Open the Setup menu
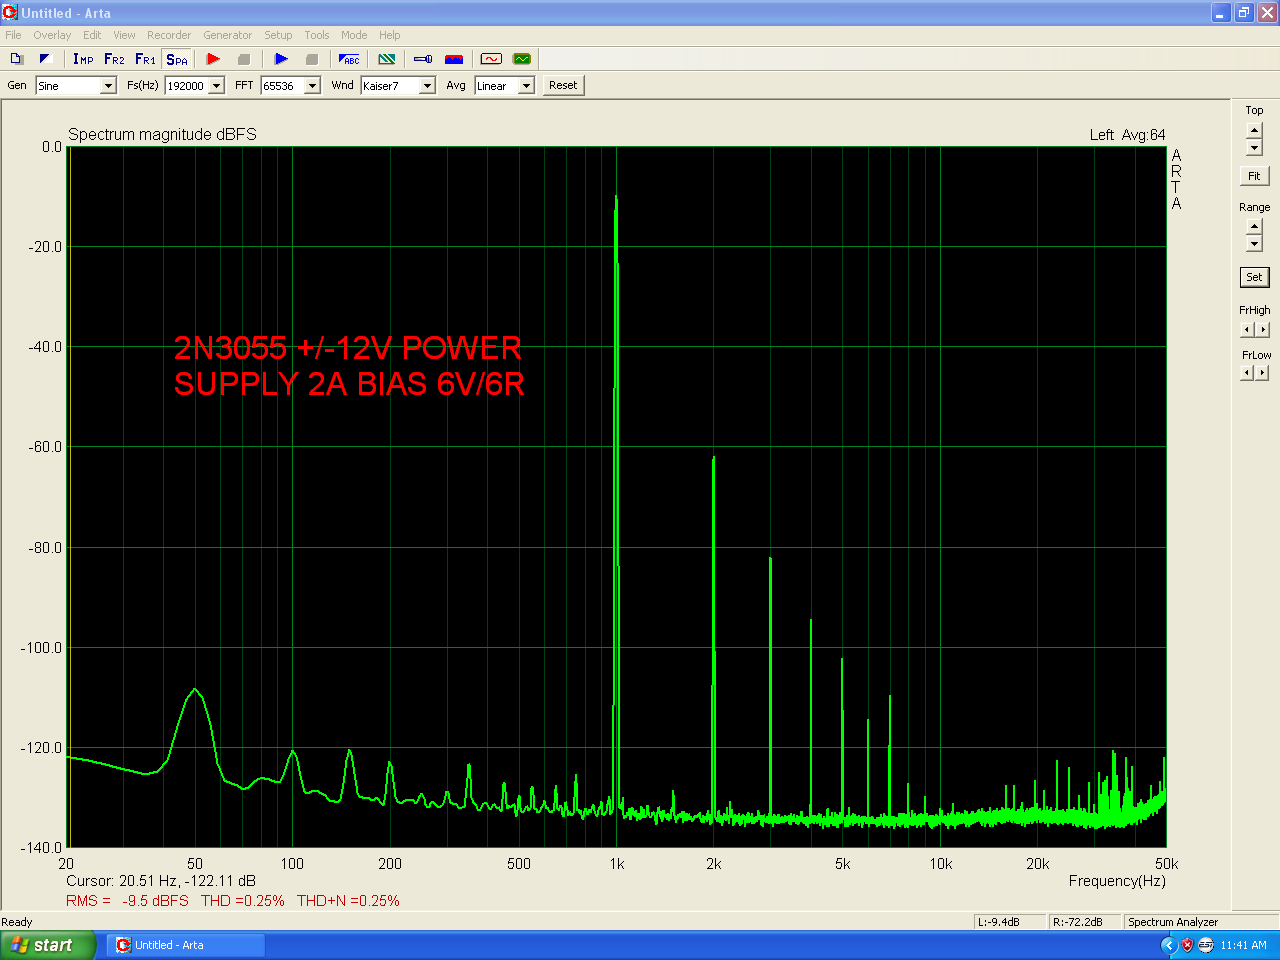The width and height of the screenshot is (1280, 960). 278,35
